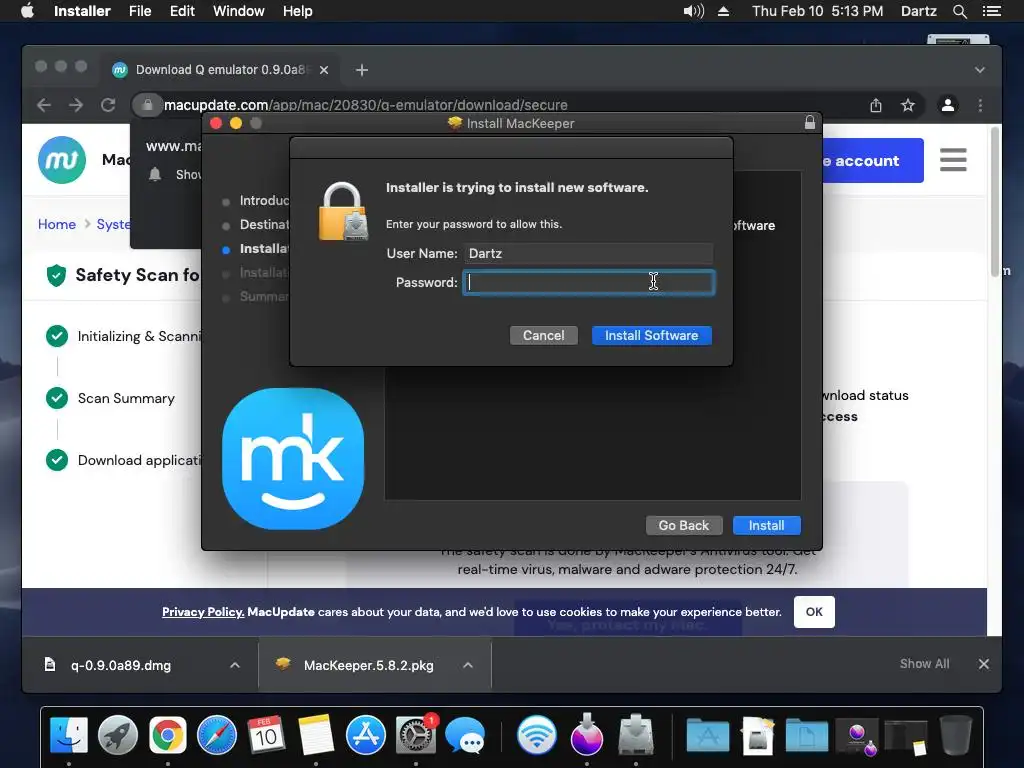Image resolution: width=1024 pixels, height=768 pixels.
Task: Open Trash from the Dock
Action: pyautogui.click(x=956, y=735)
